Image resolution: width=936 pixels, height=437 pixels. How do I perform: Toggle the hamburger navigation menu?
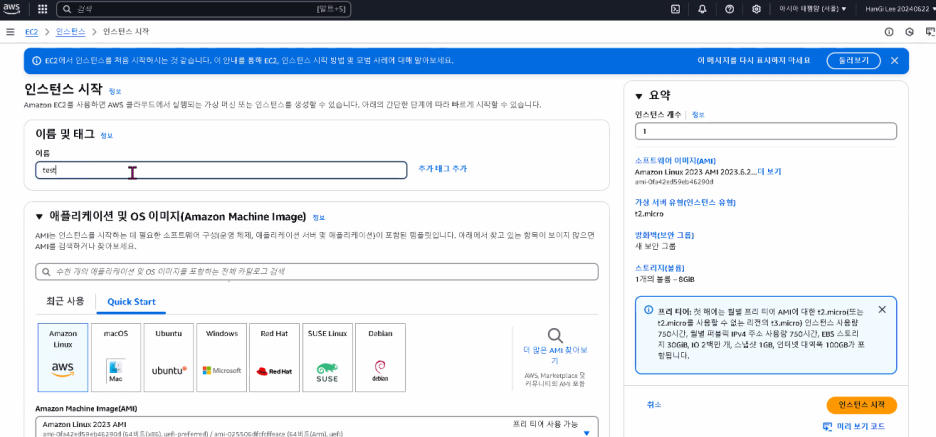(x=10, y=32)
